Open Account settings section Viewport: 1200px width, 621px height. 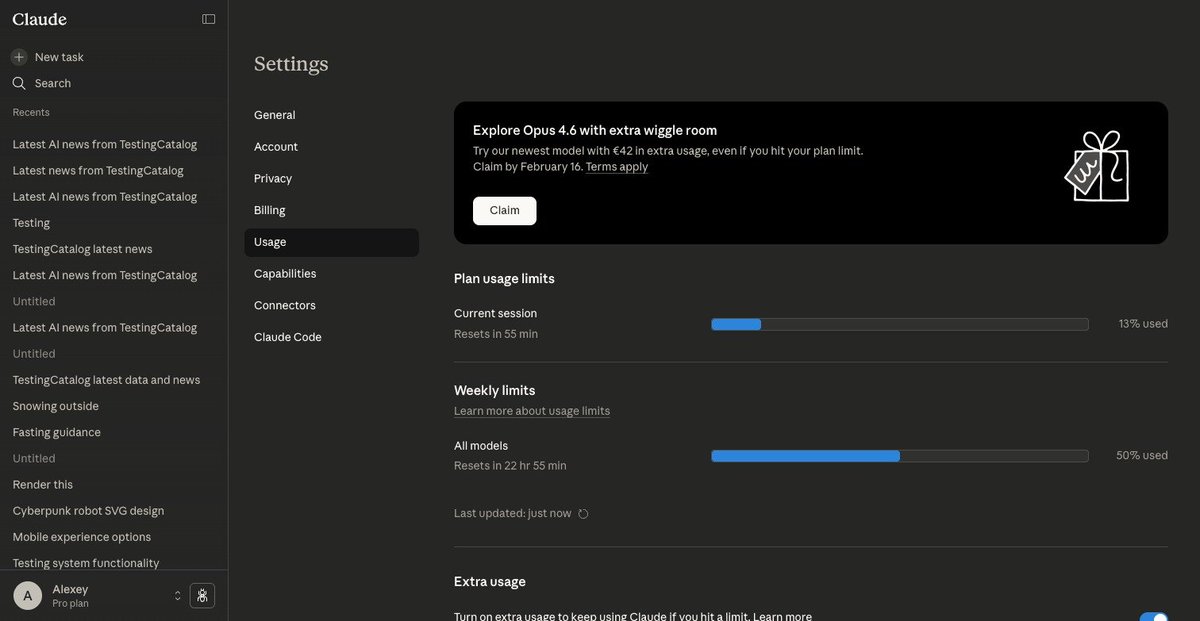331,147
